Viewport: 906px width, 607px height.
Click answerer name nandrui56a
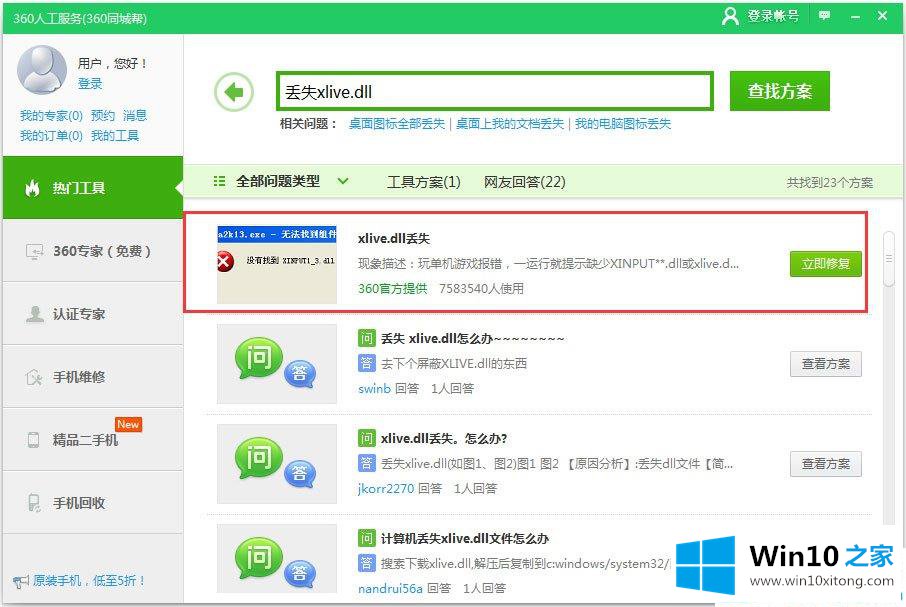(x=391, y=588)
